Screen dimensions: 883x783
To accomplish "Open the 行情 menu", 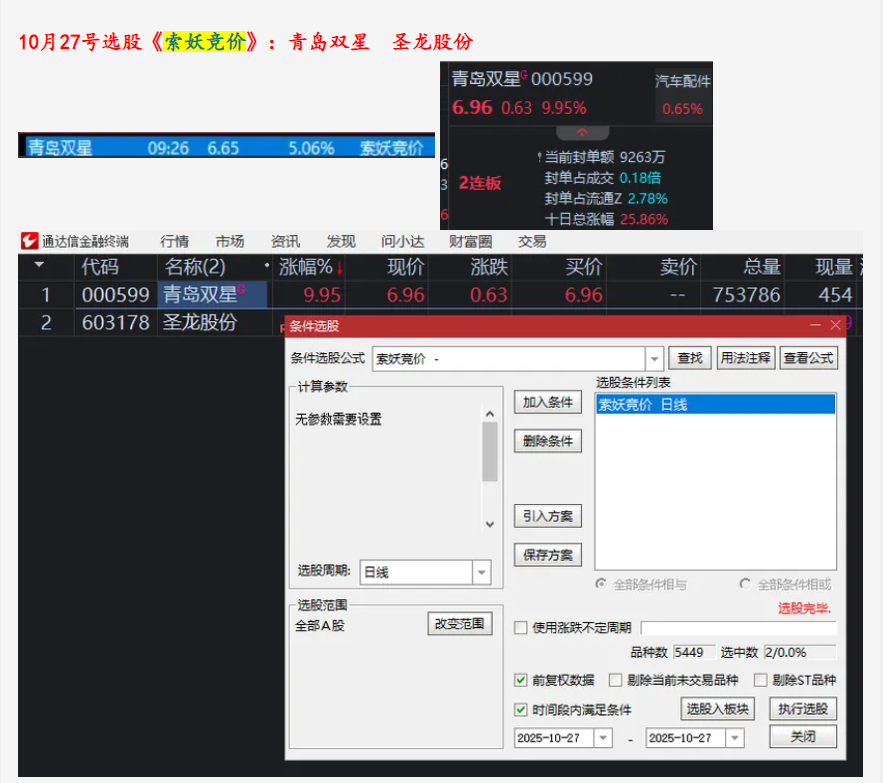I will (174, 241).
